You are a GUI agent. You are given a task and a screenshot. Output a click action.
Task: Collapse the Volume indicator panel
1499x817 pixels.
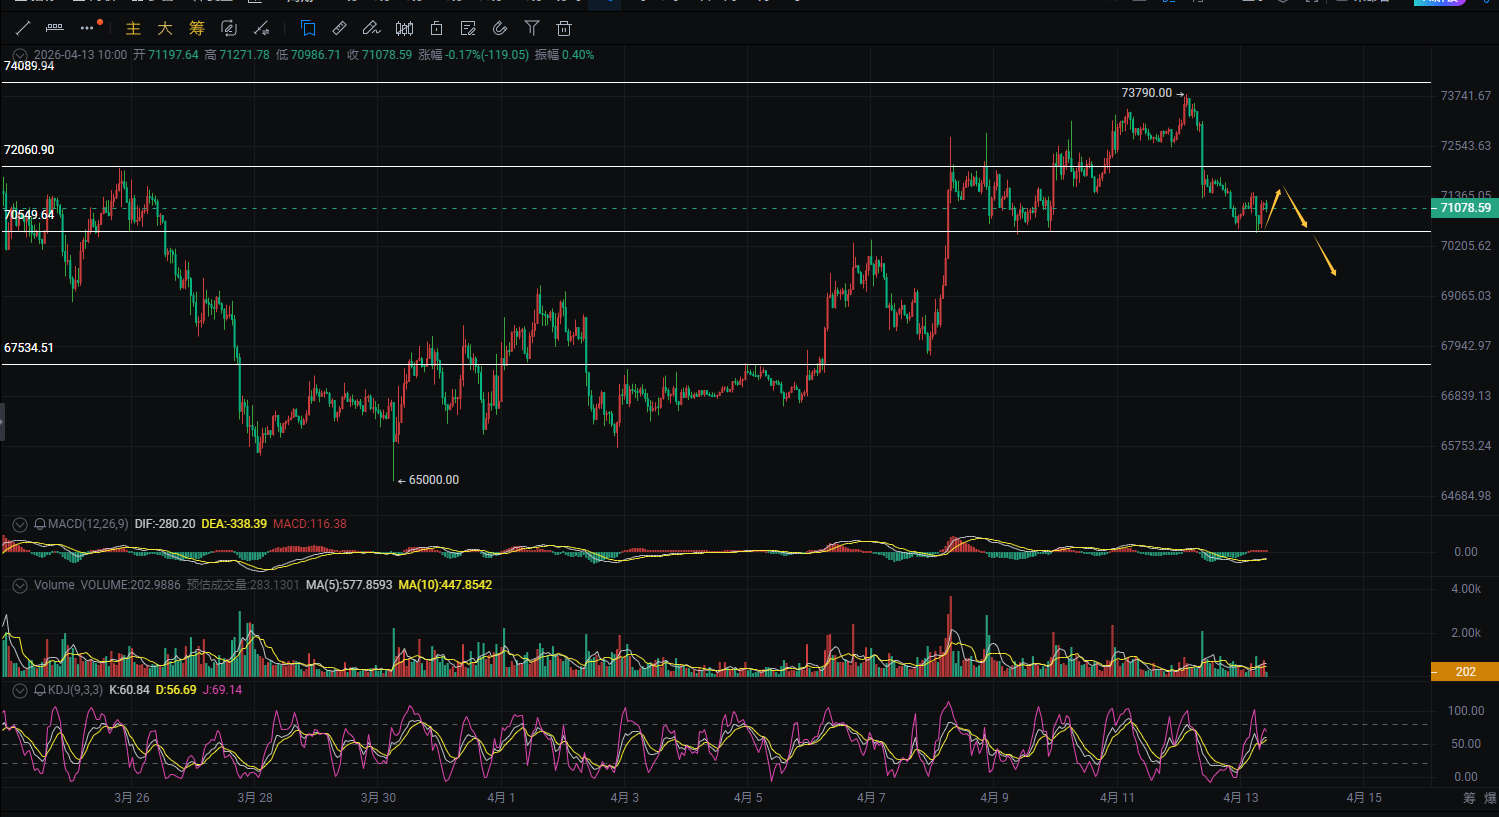pyautogui.click(x=19, y=585)
